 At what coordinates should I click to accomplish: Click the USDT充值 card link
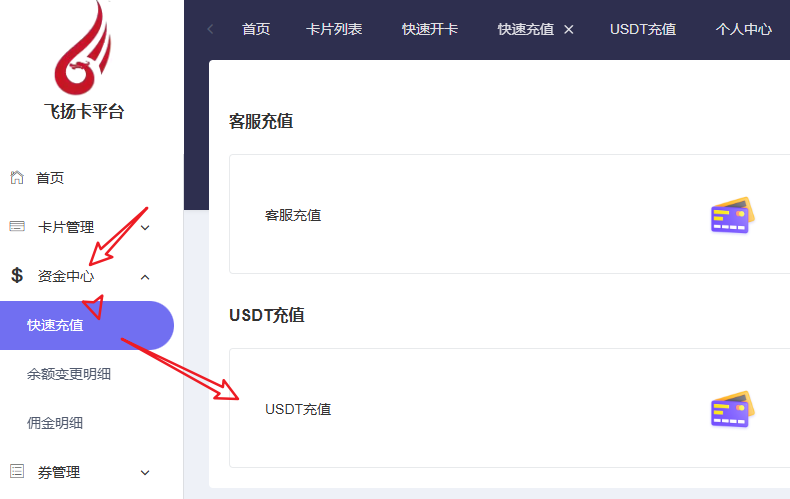(x=298, y=409)
